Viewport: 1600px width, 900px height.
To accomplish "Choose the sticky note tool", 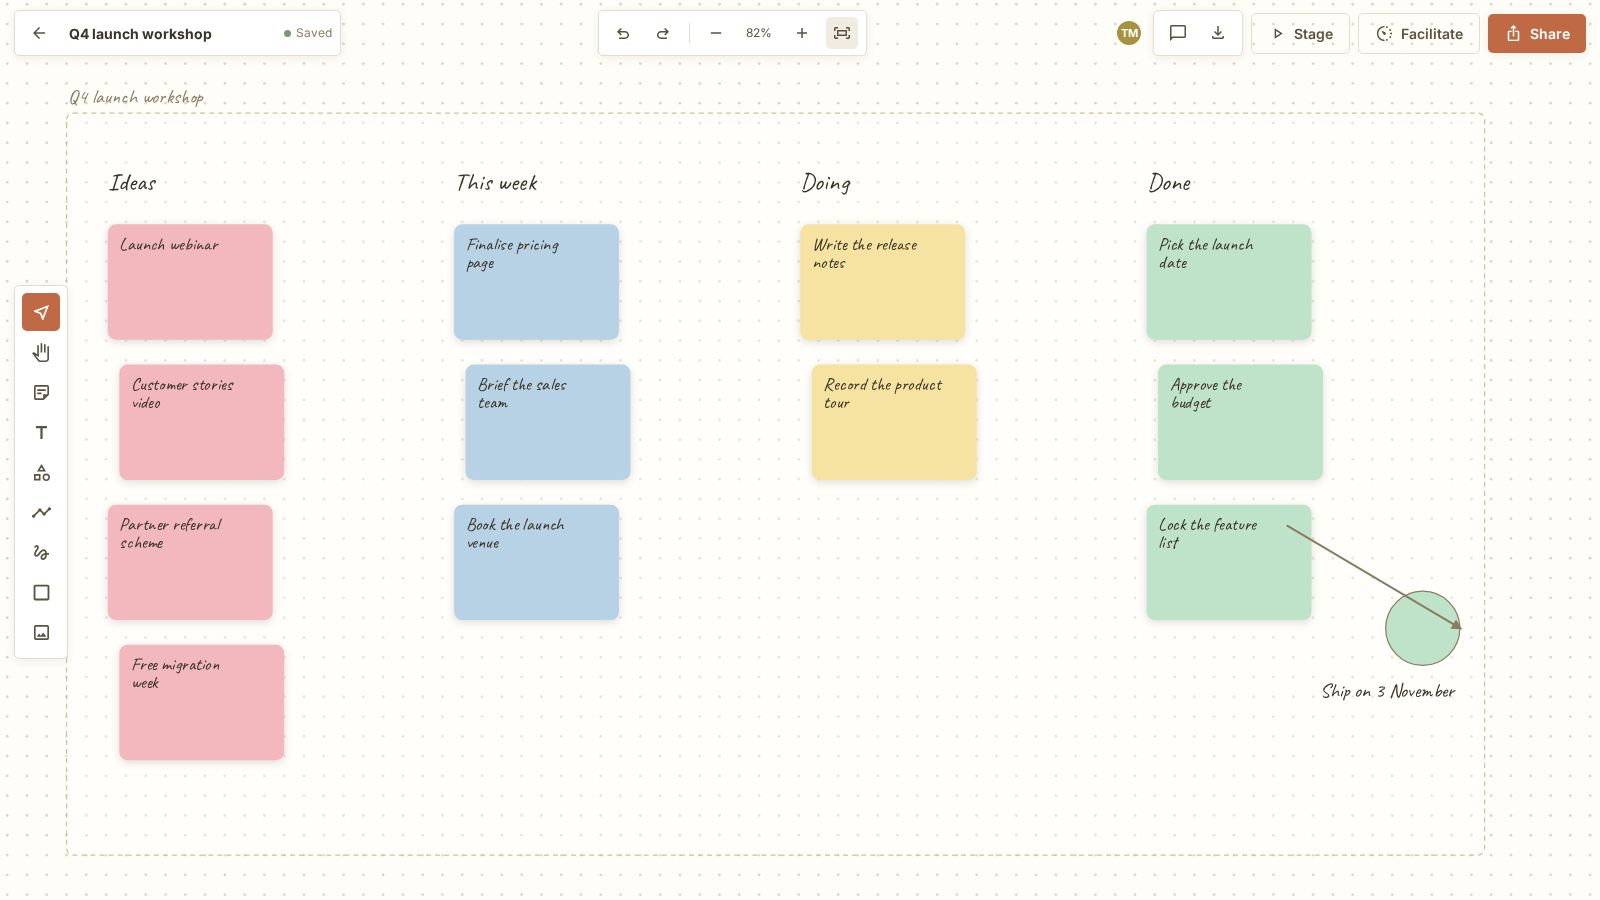I will pyautogui.click(x=41, y=392).
